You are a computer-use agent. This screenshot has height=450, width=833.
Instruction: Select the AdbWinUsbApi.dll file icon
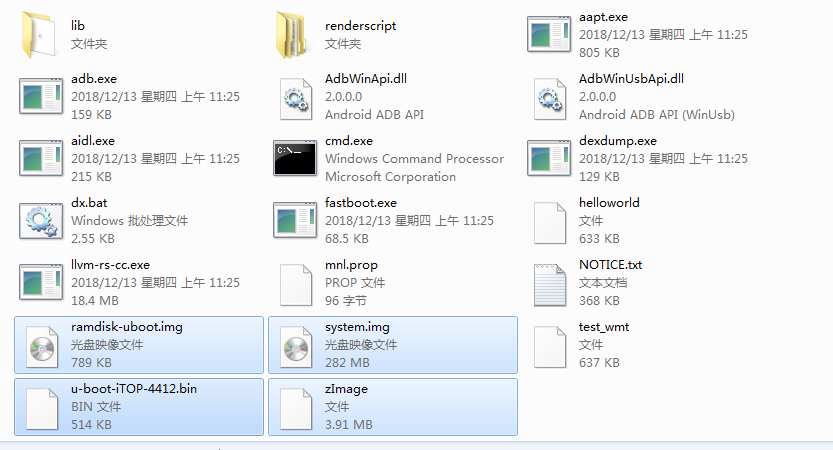pos(550,98)
